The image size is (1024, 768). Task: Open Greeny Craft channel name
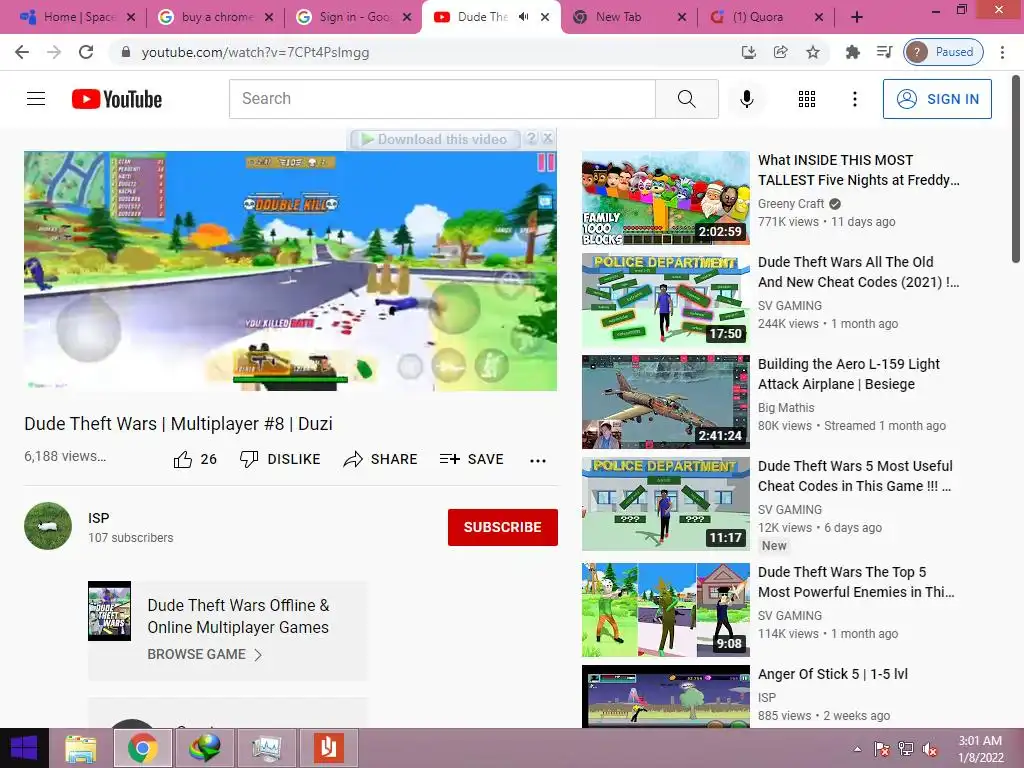point(791,204)
